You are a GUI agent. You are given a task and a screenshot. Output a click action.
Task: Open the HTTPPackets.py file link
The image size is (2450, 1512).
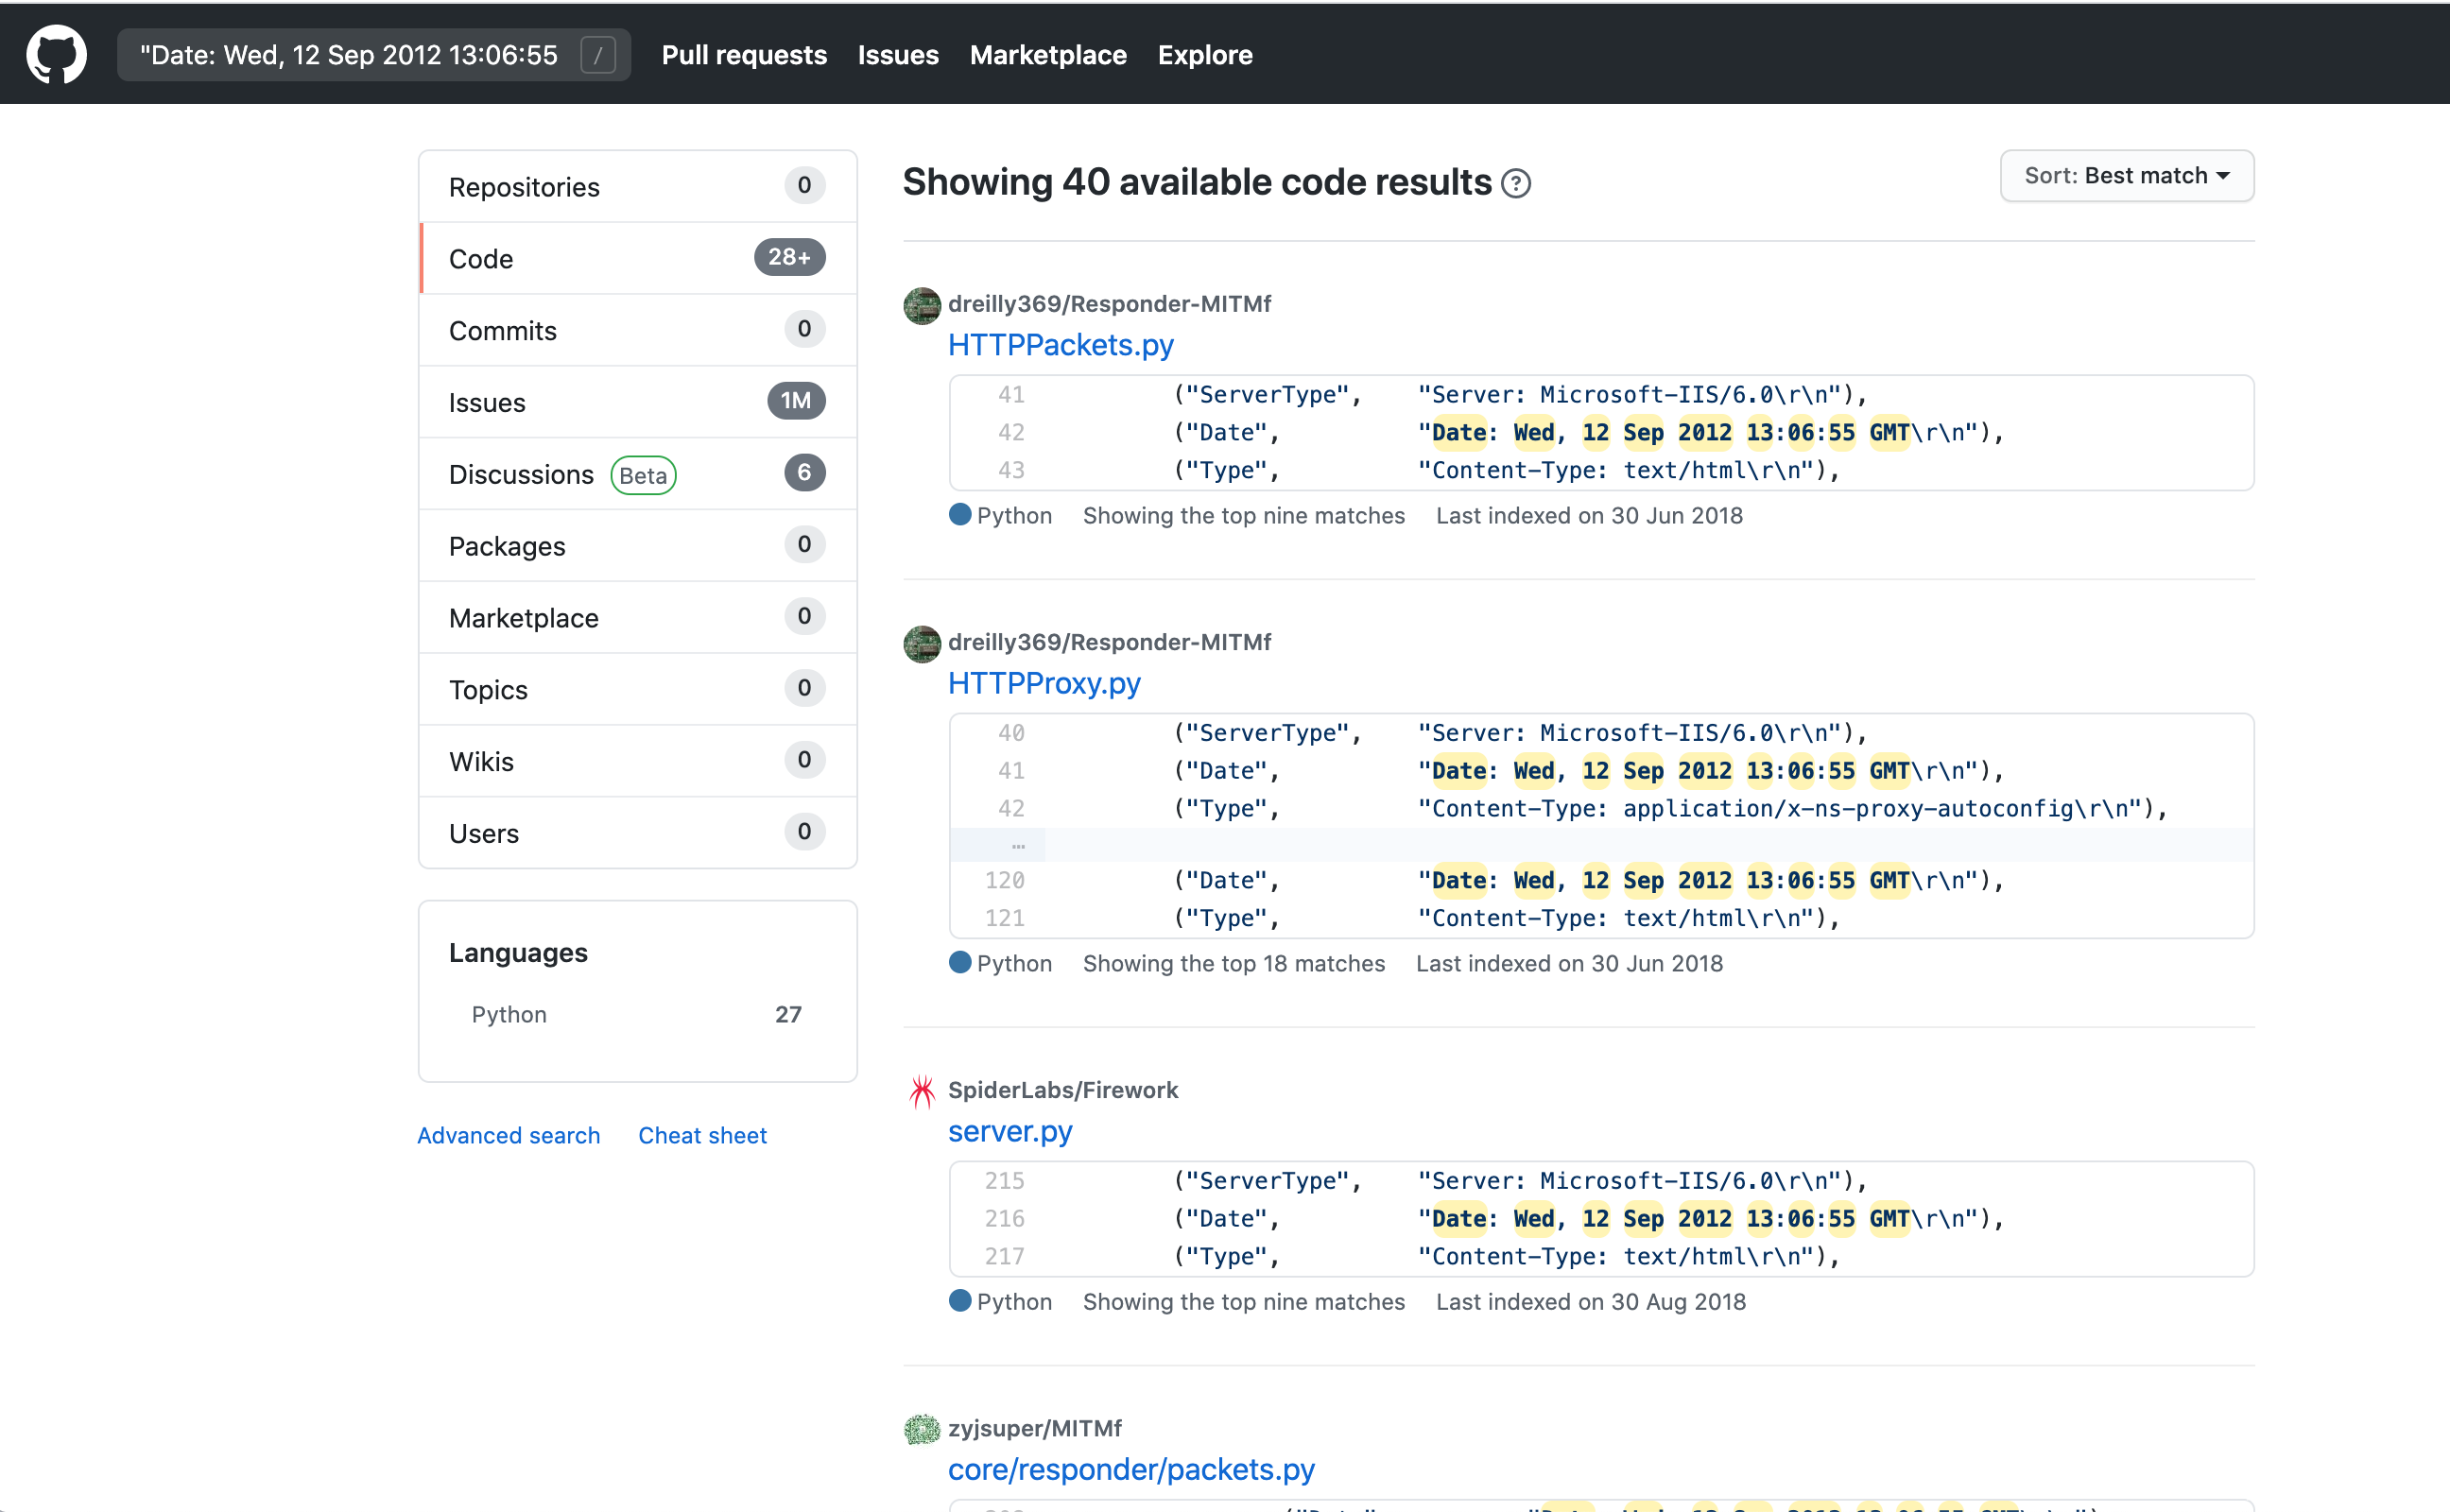point(1060,345)
